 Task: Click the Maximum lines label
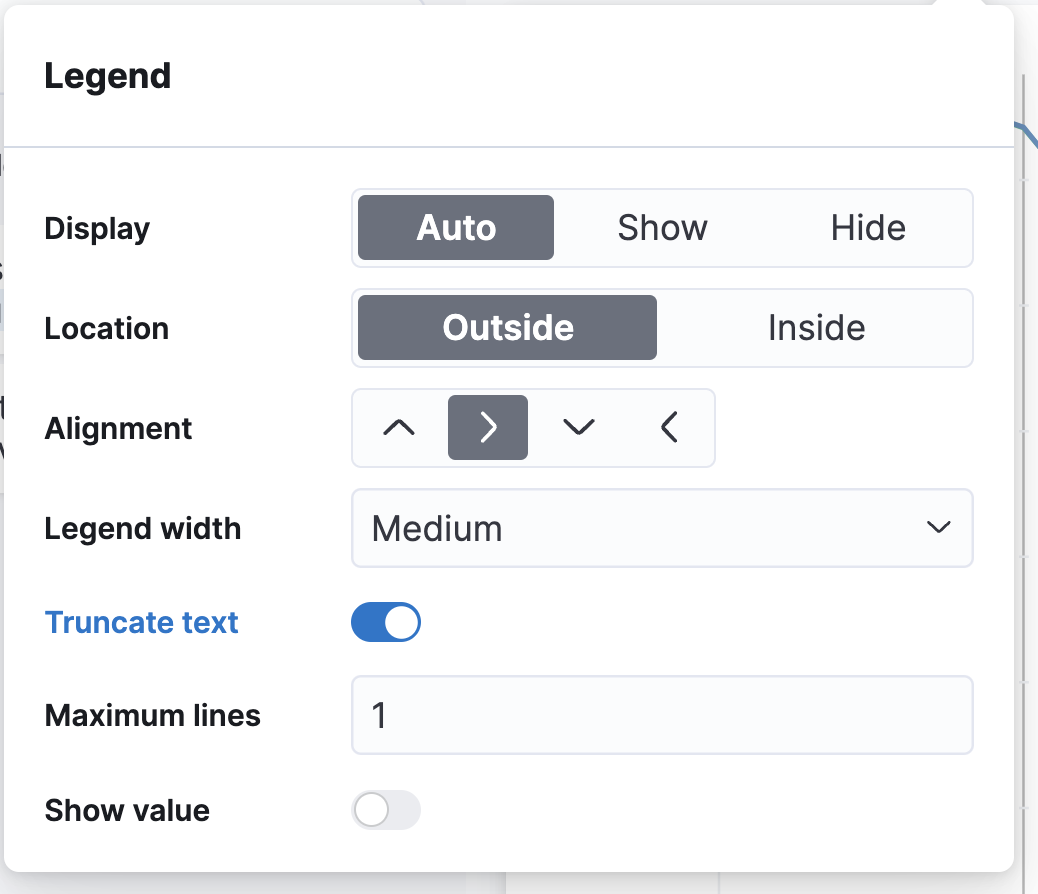click(153, 716)
